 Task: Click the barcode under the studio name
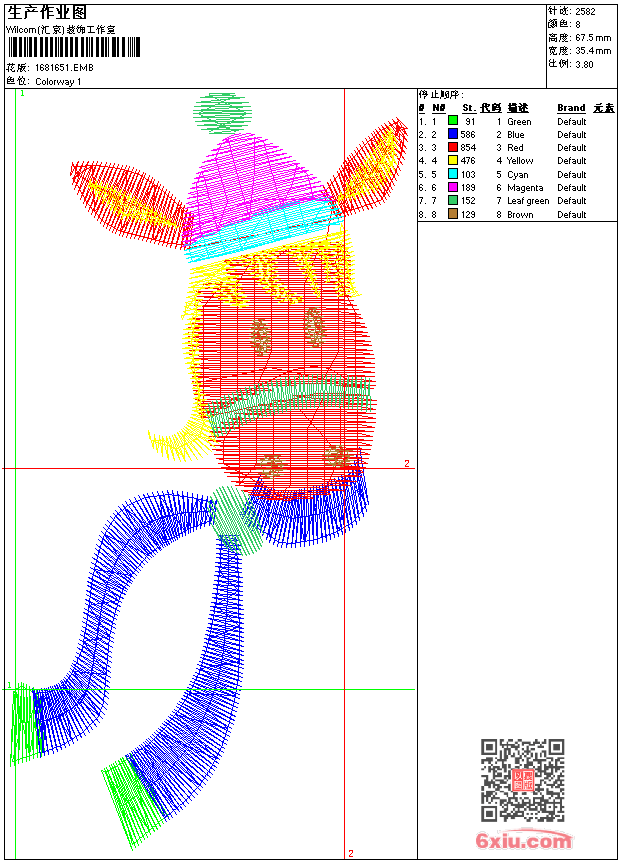pyautogui.click(x=74, y=47)
